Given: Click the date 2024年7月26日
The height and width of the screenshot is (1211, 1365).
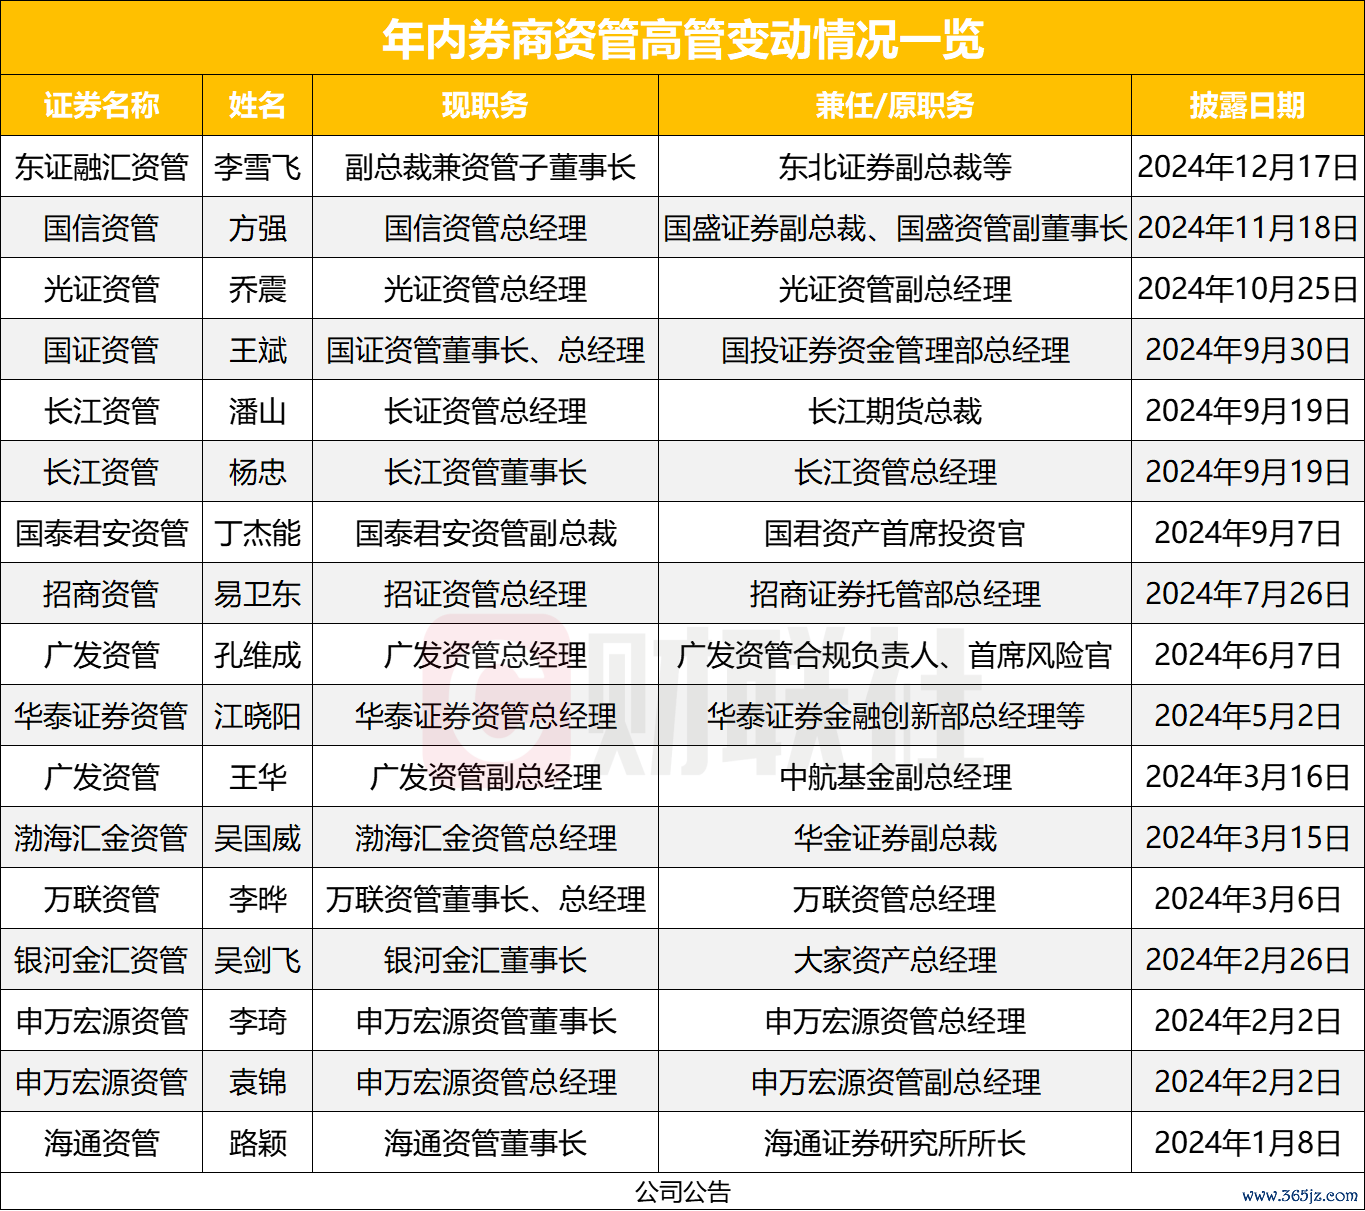Looking at the screenshot, I should coord(1247,594).
